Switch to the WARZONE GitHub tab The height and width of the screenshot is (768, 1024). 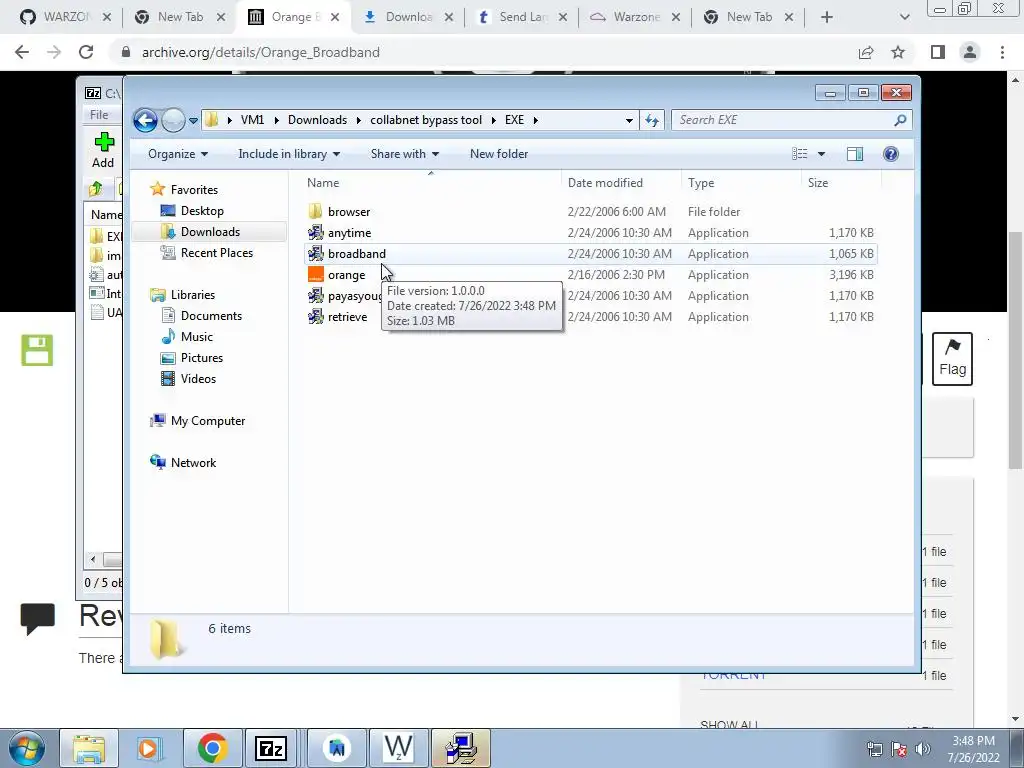[65, 17]
